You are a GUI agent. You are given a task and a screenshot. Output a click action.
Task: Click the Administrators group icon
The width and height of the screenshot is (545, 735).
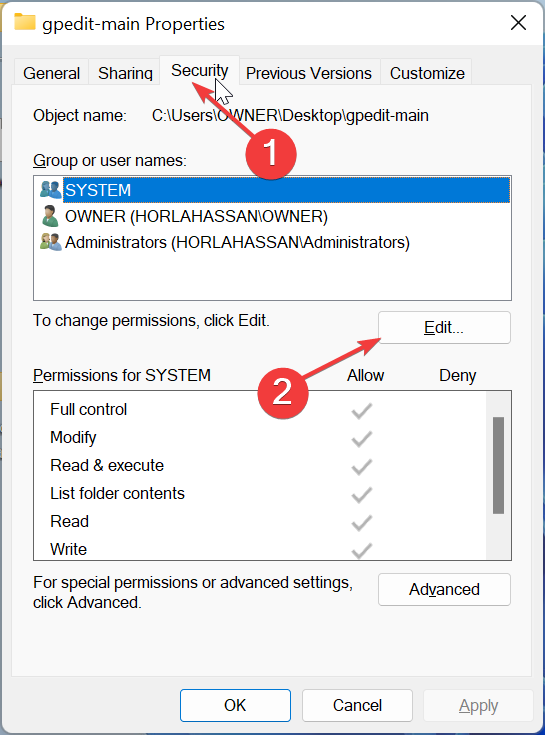tap(50, 242)
